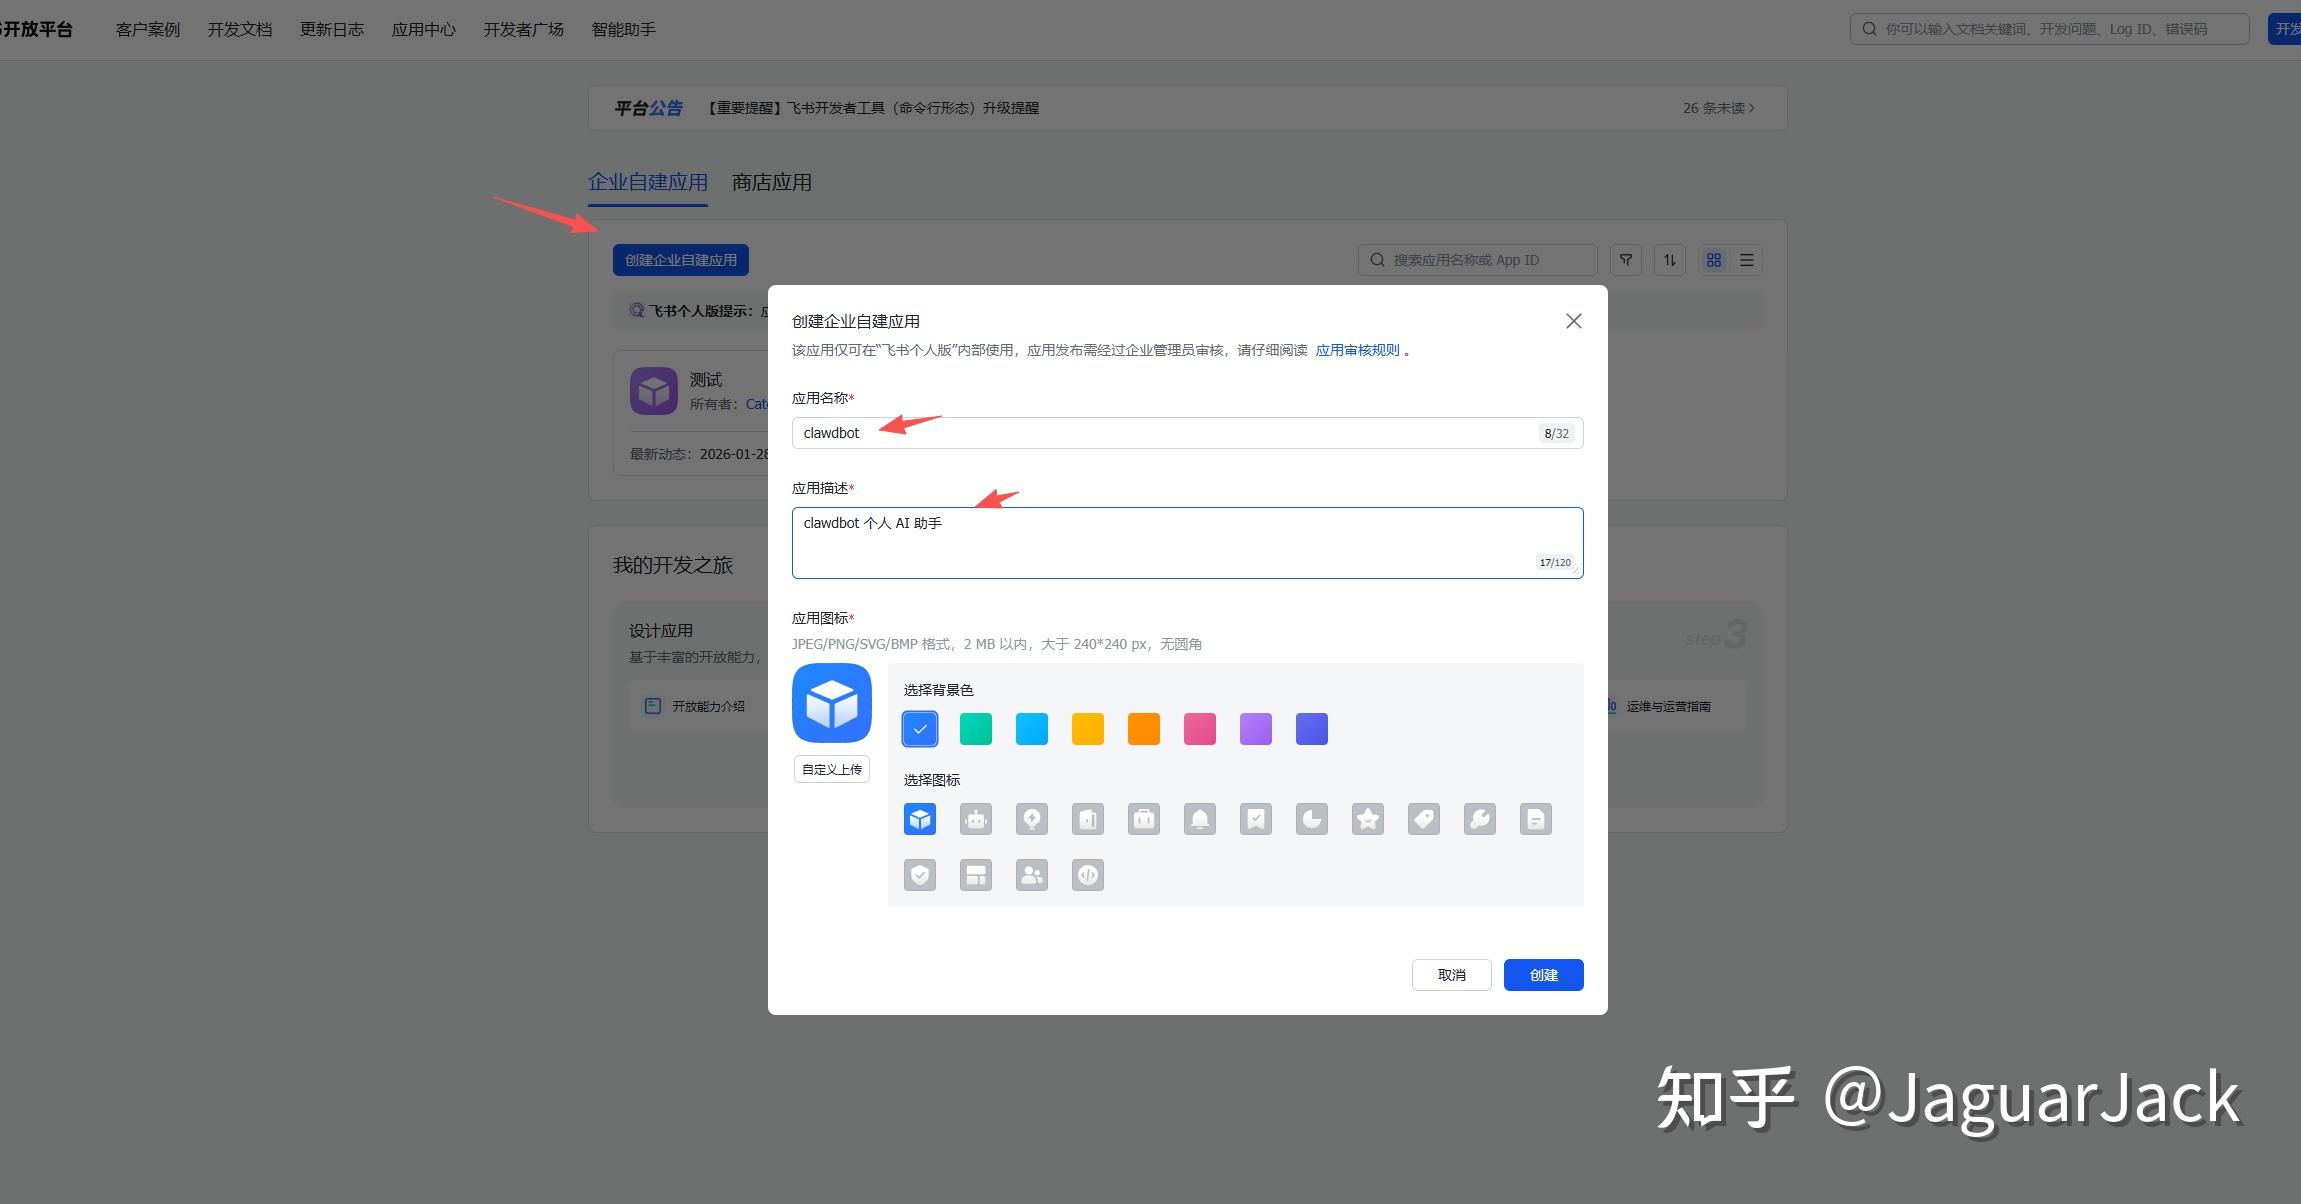The width and height of the screenshot is (2301, 1204).
Task: Choose the green background color
Action: [x=975, y=729]
